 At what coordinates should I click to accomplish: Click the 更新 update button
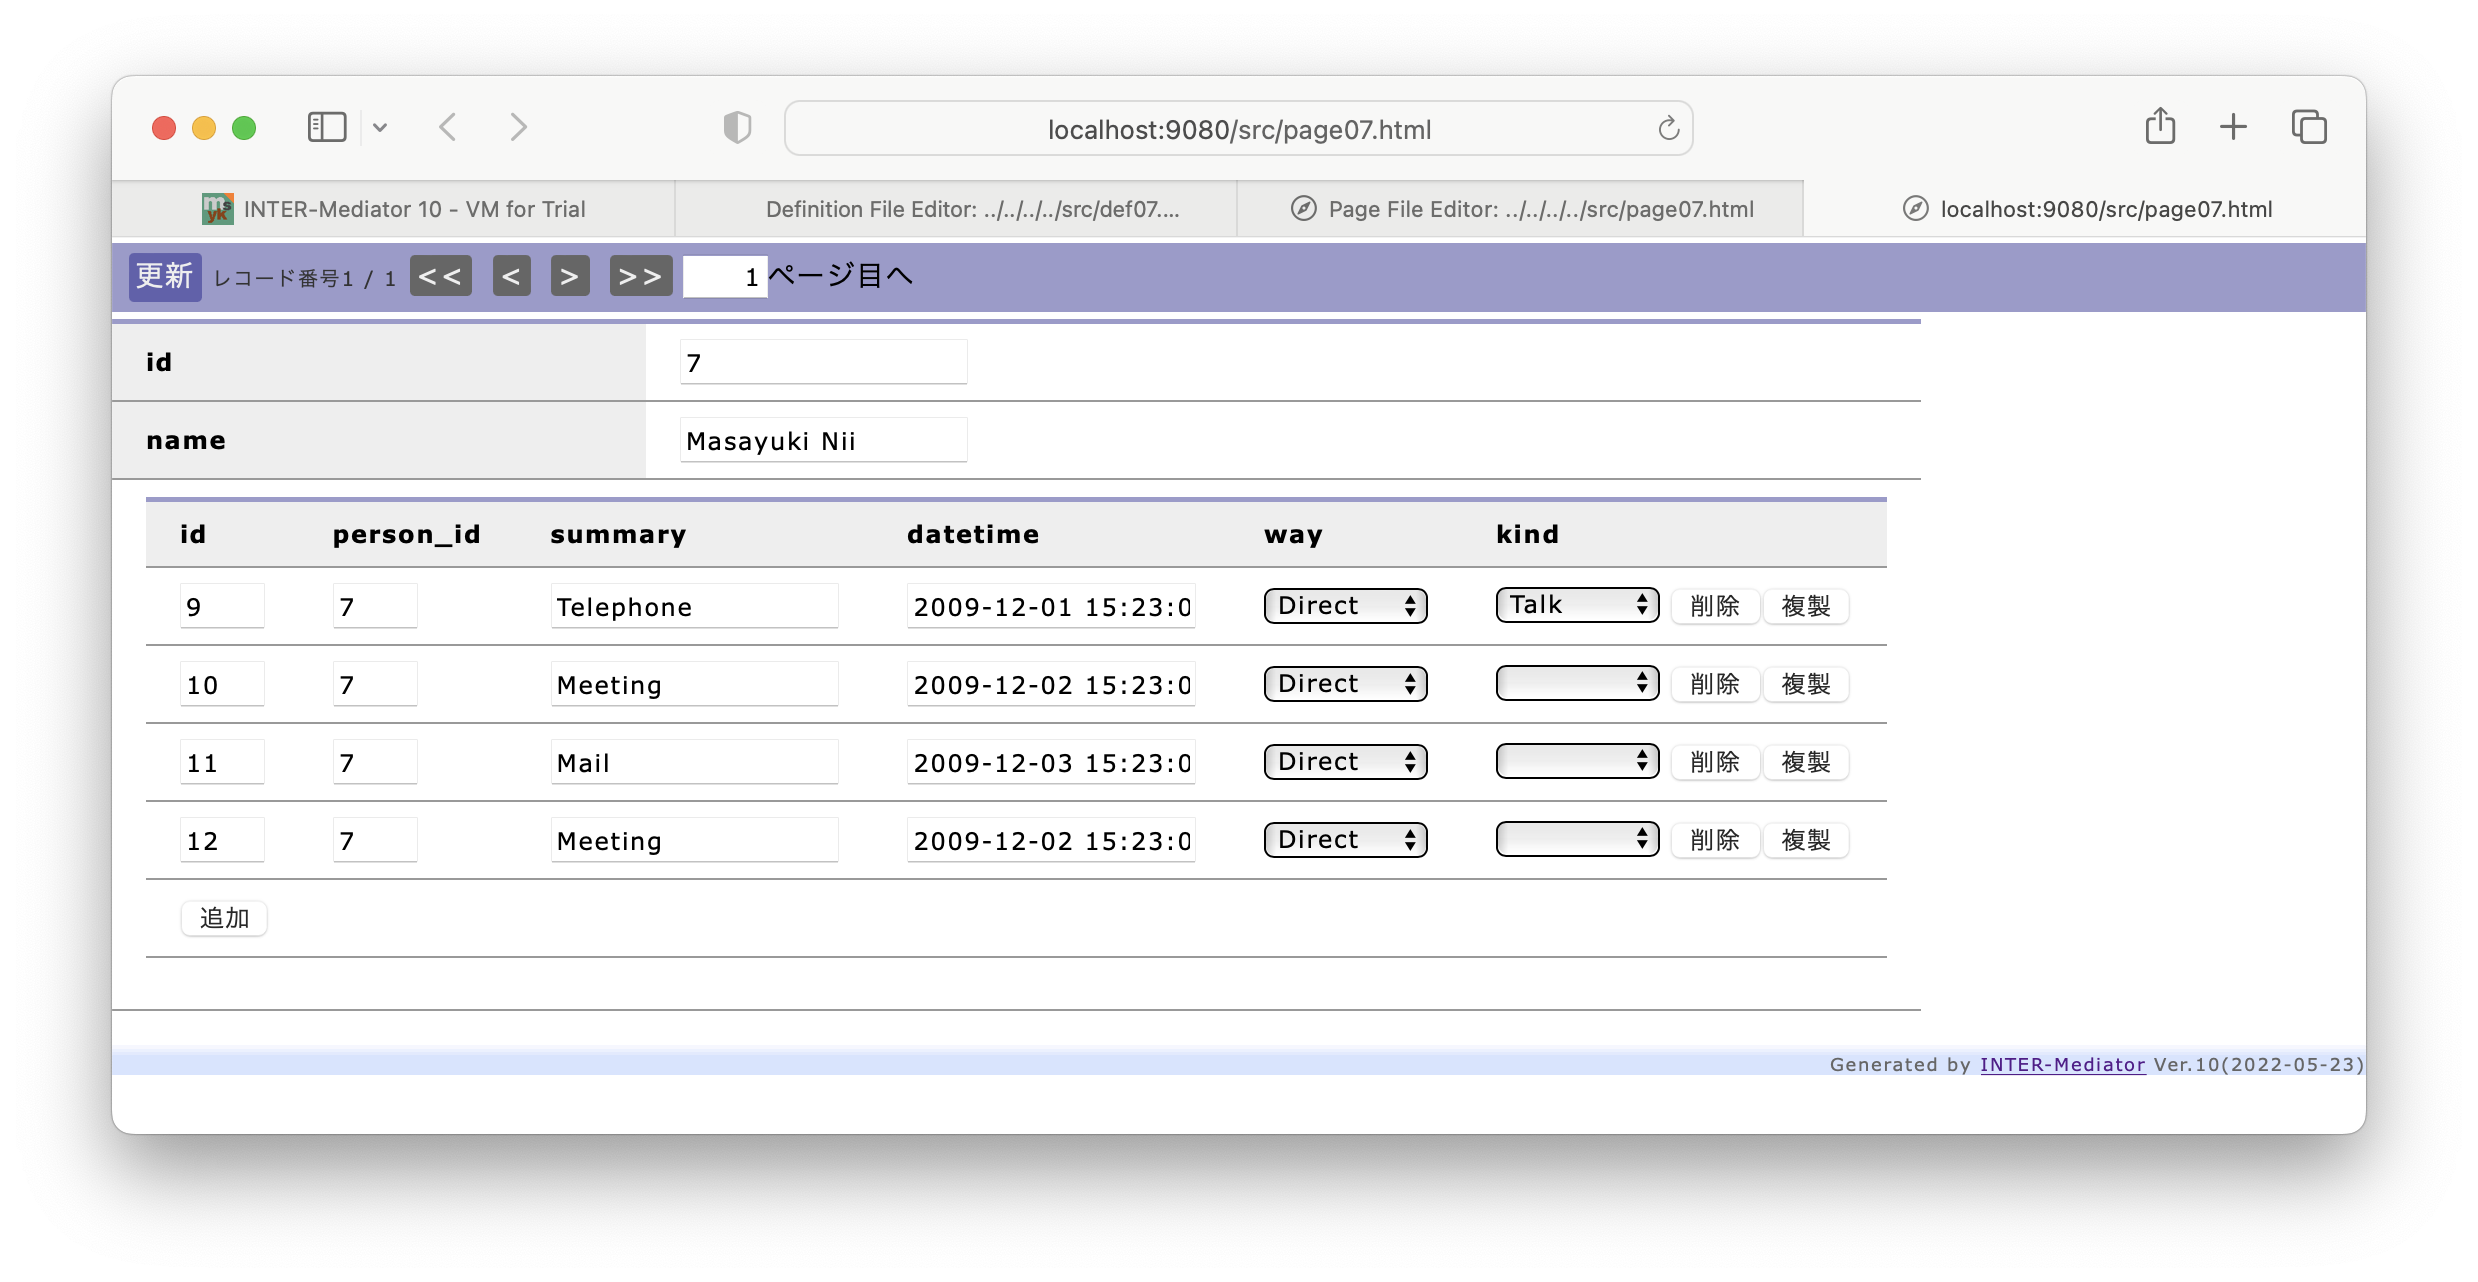tap(165, 276)
